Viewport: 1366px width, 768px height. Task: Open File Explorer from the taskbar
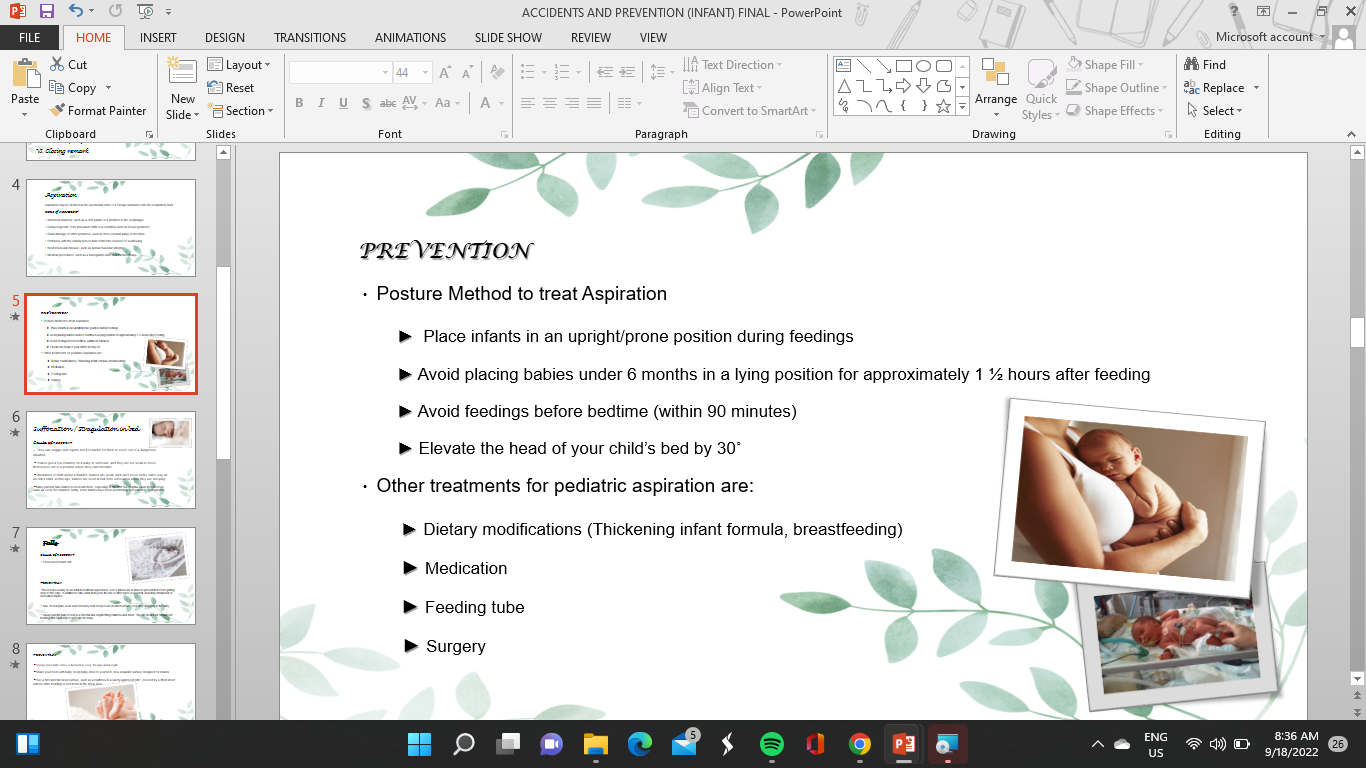tap(596, 744)
